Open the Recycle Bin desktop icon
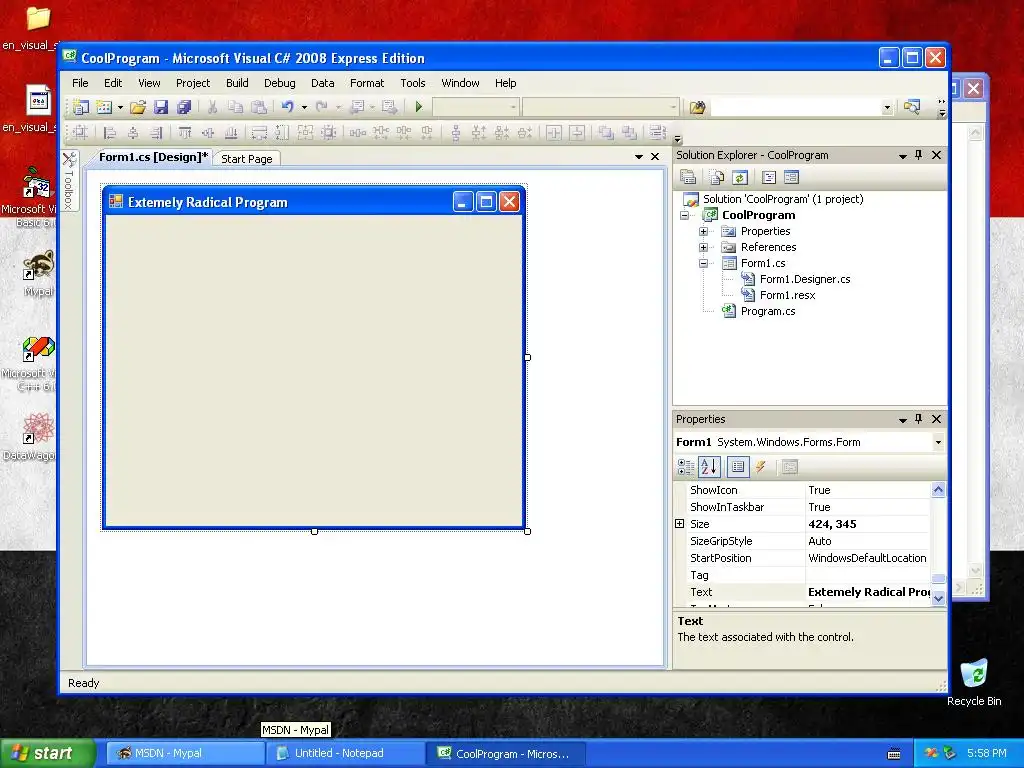The width and height of the screenshot is (1024, 768). coord(974,682)
